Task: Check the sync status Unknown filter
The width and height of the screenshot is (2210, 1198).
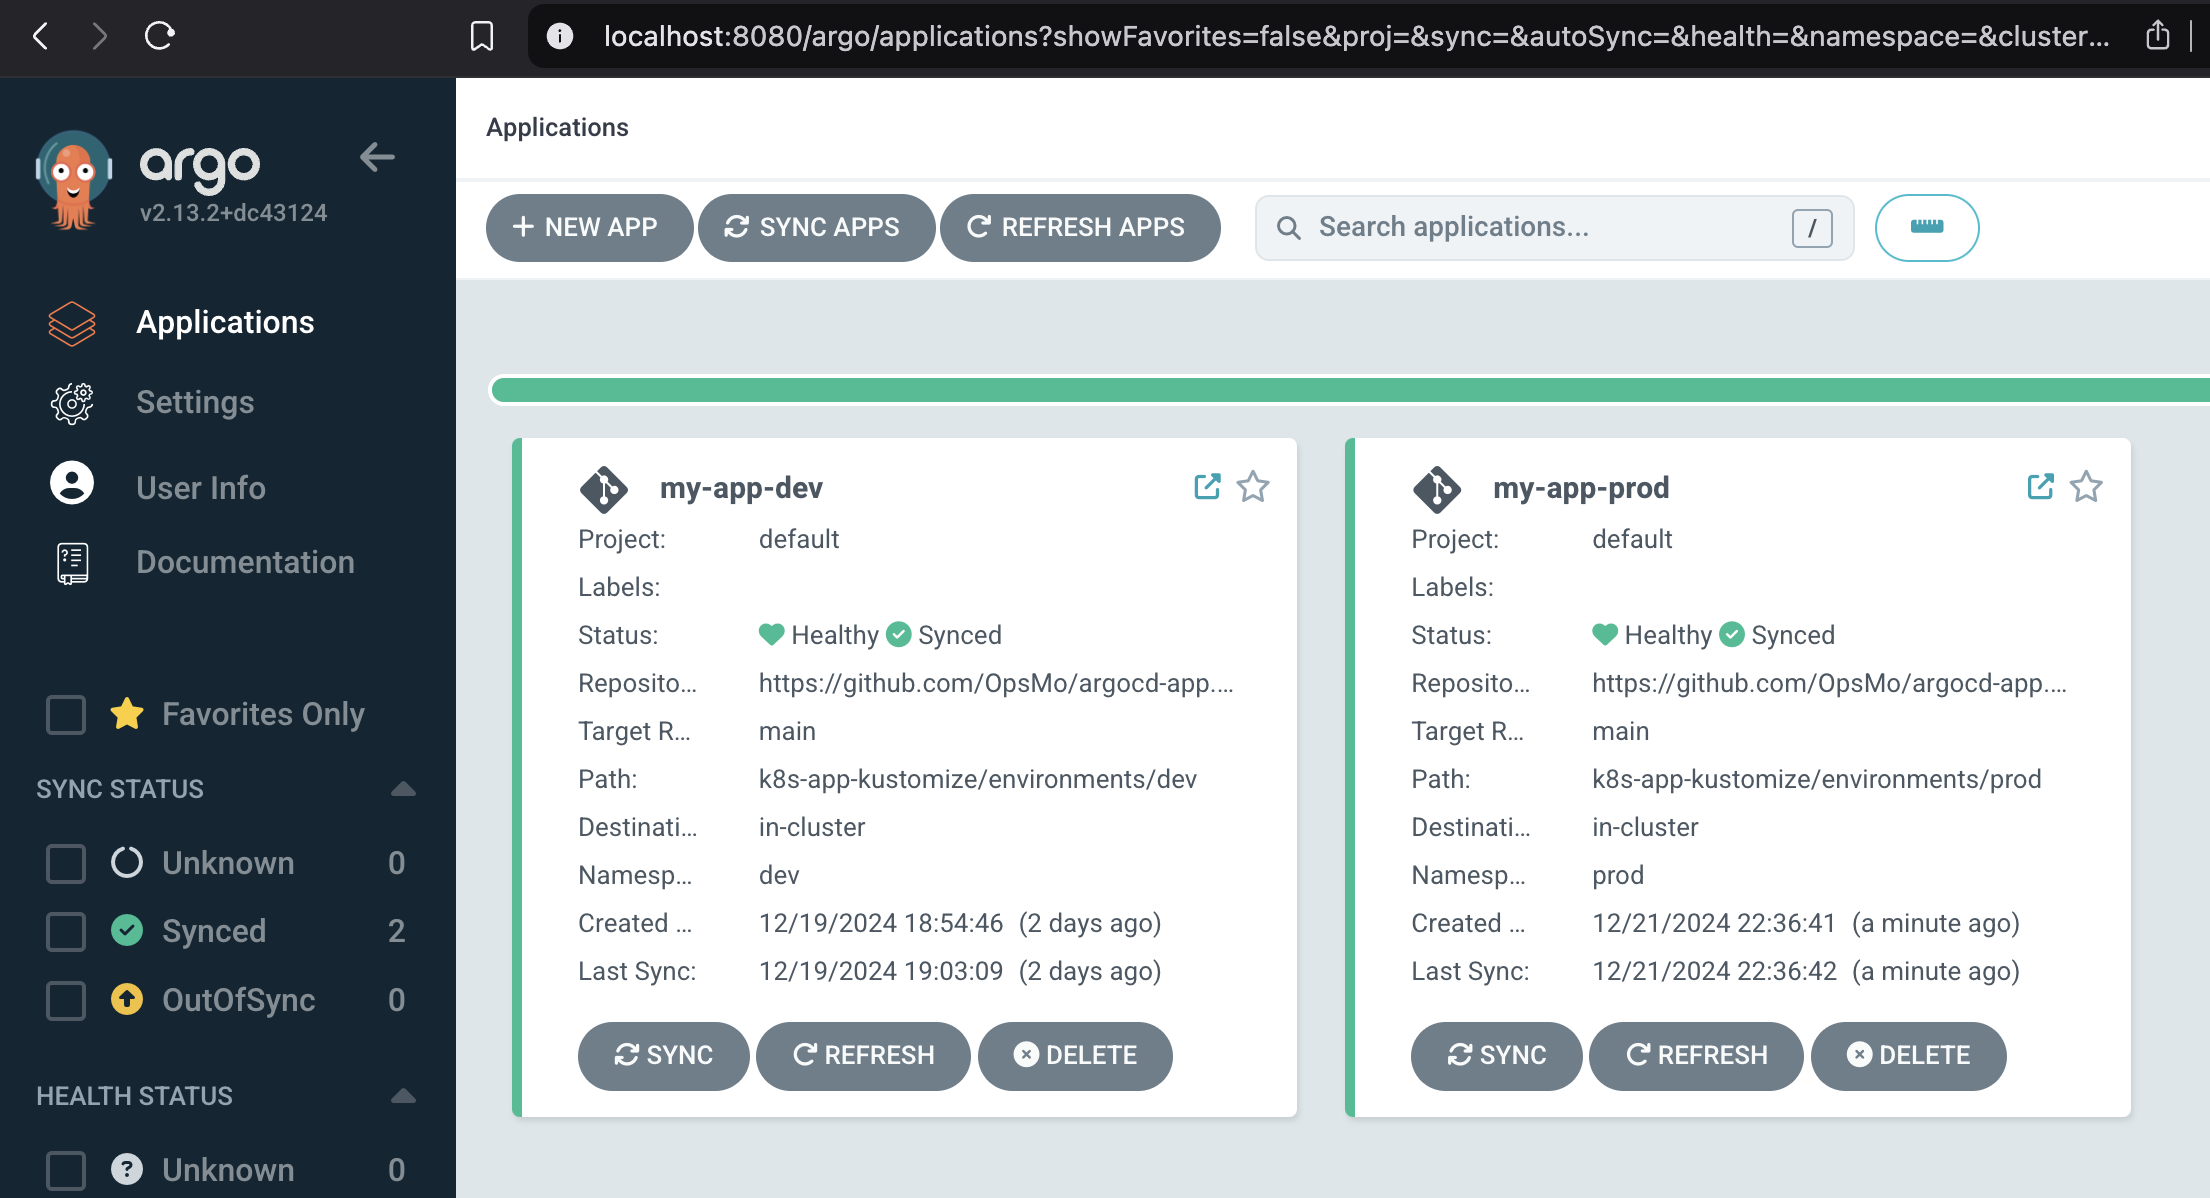Action: 66,863
